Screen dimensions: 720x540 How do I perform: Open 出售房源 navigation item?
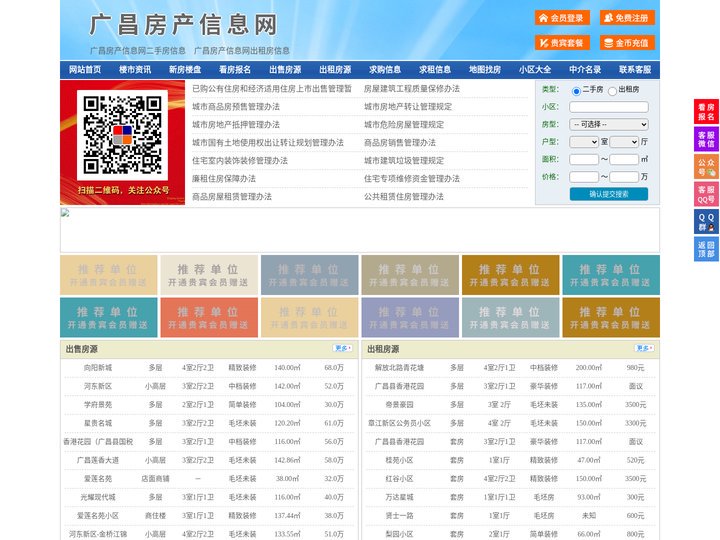coord(285,70)
